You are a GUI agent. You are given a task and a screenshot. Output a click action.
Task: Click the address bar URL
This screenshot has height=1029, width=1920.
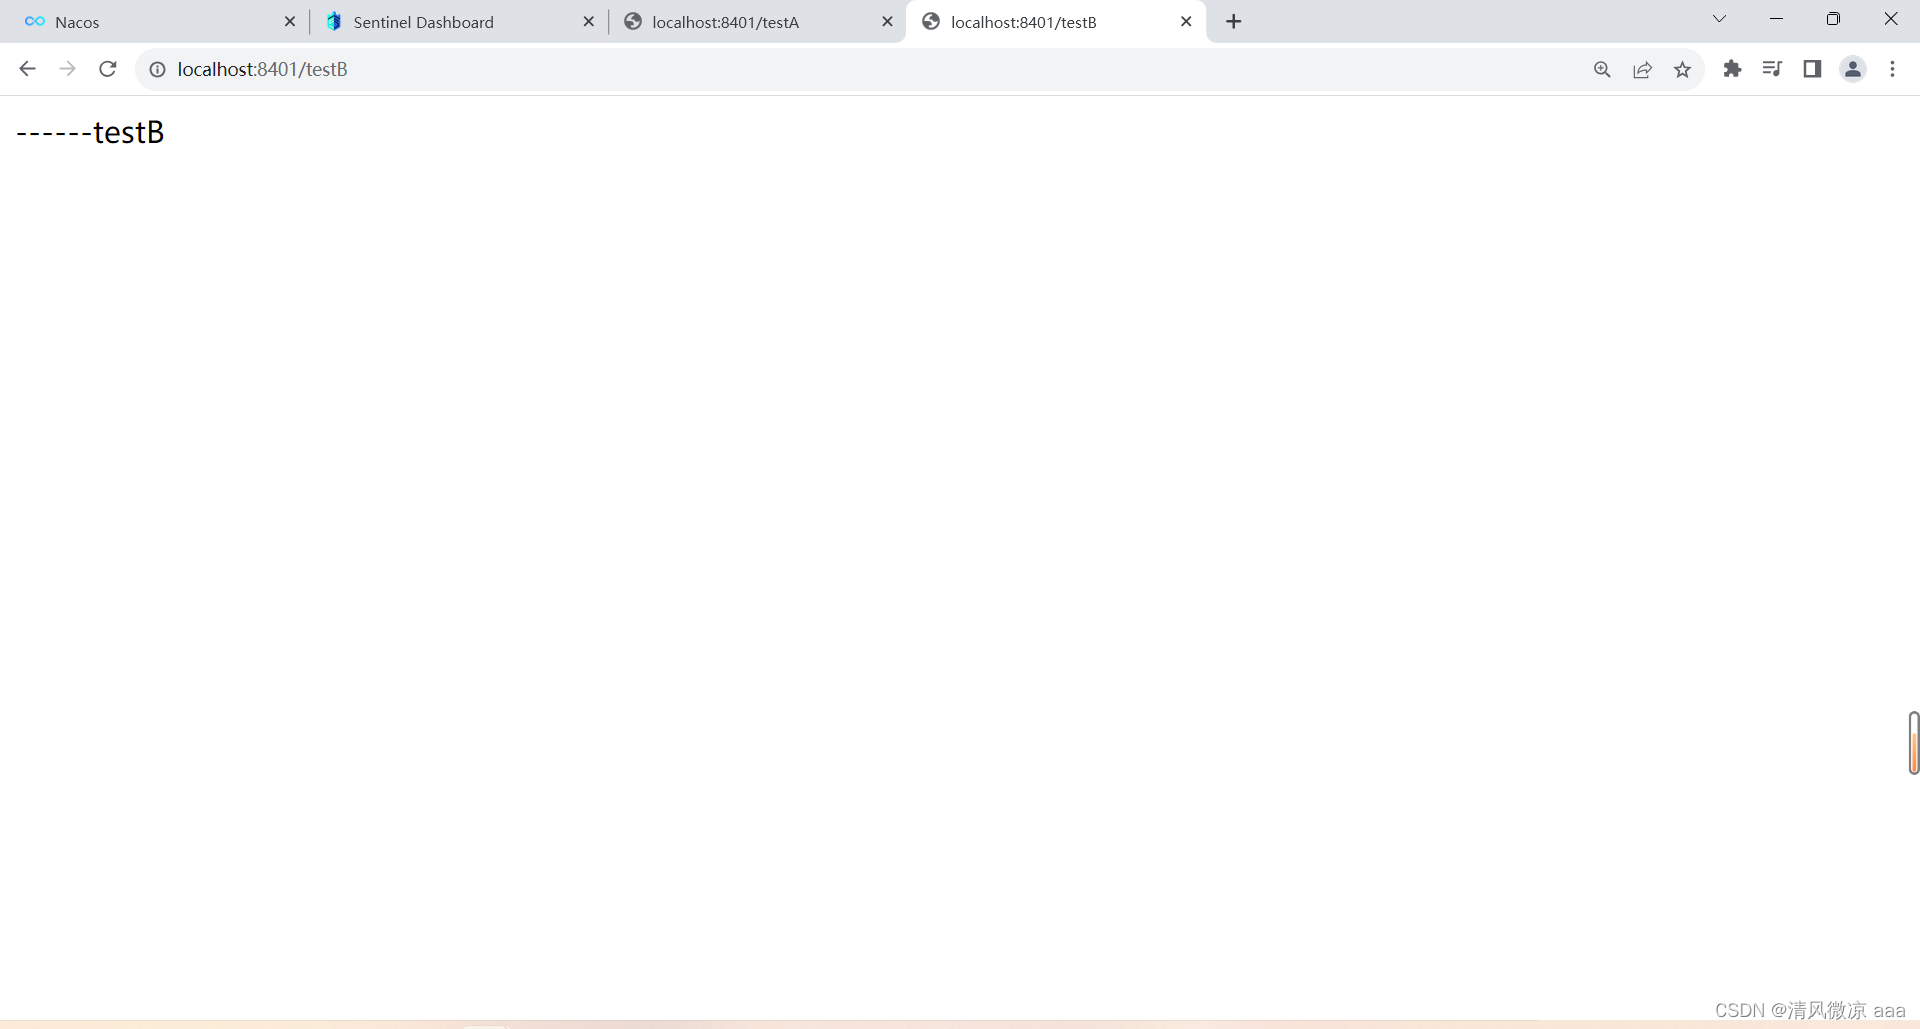[263, 69]
